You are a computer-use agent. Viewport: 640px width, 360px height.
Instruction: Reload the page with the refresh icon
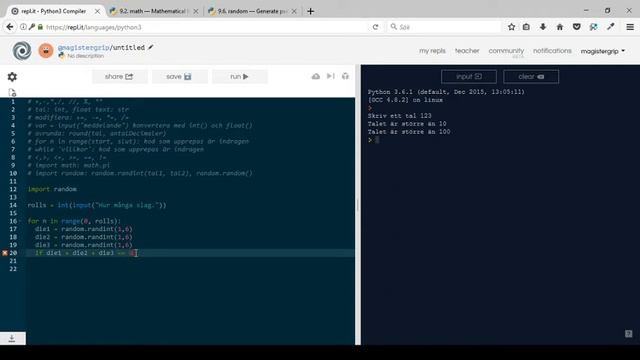375,27
